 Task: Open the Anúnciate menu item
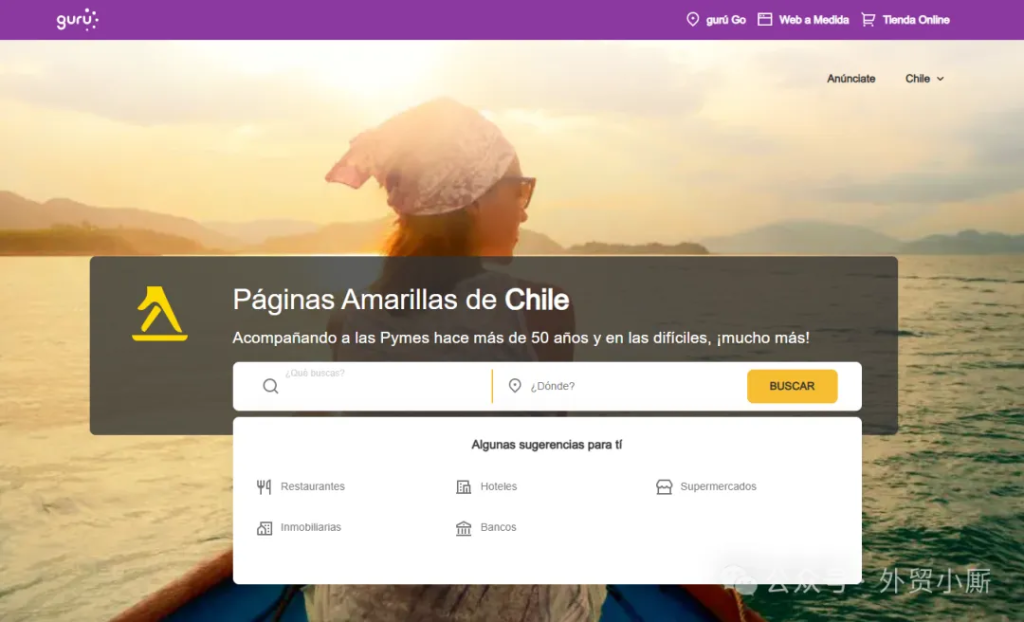tap(851, 78)
